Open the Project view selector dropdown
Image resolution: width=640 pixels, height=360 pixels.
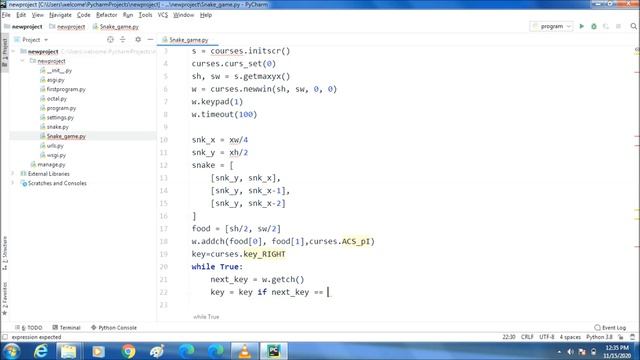[x=31, y=40]
